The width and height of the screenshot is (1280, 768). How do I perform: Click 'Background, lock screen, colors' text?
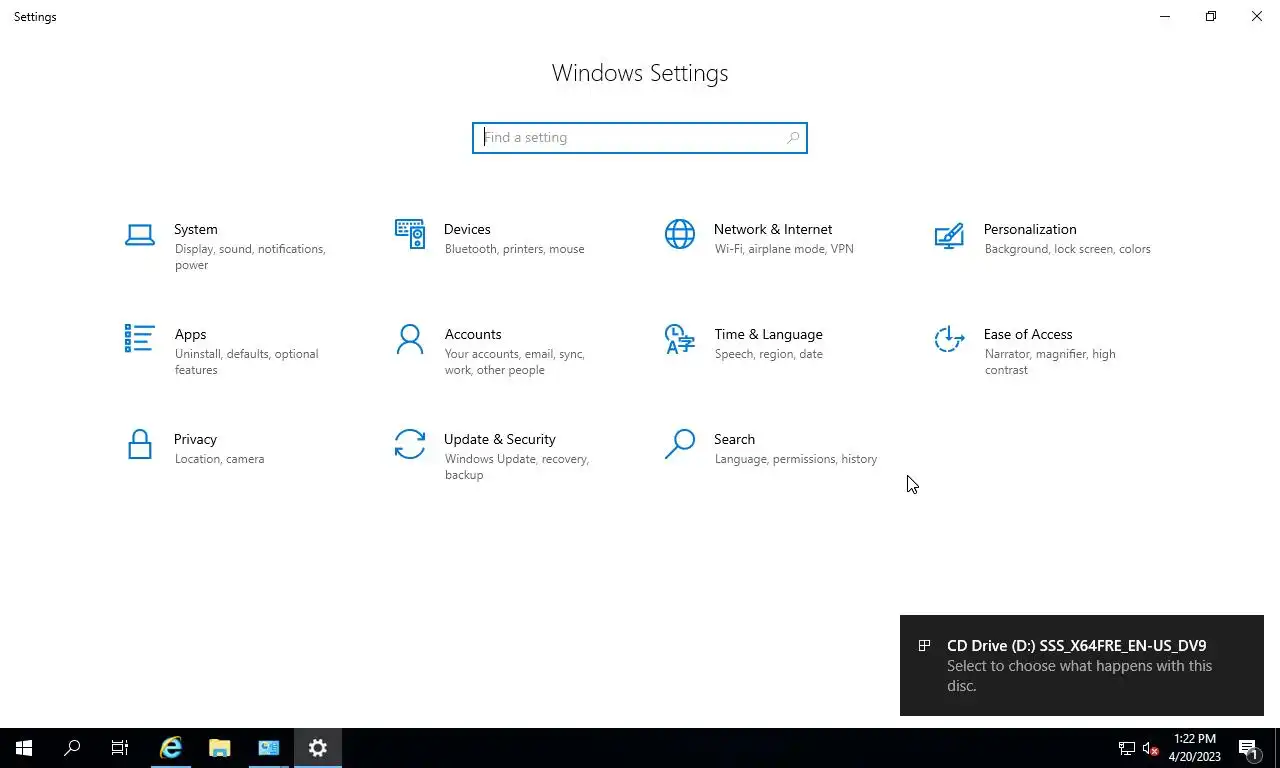1067,249
